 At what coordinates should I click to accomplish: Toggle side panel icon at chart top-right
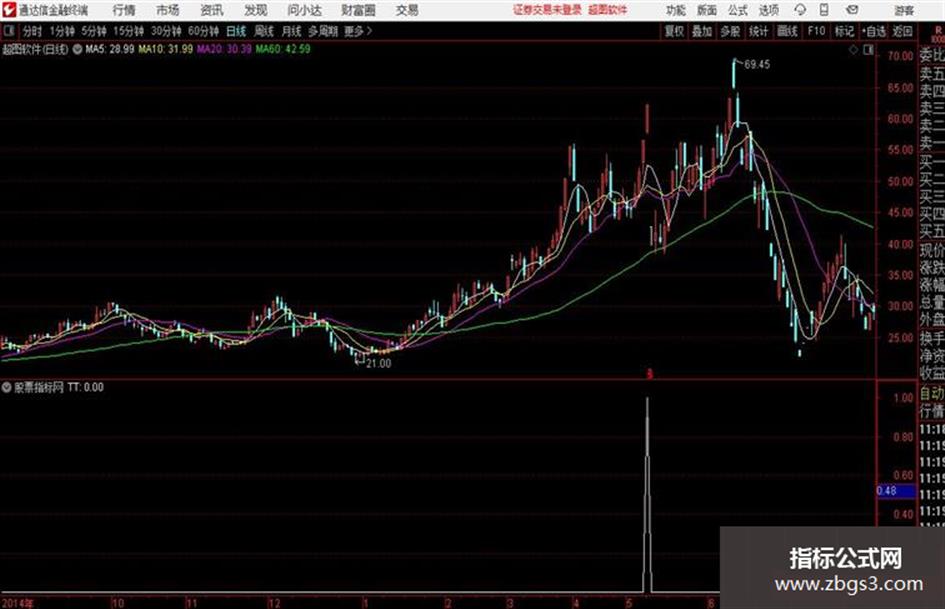tap(868, 51)
